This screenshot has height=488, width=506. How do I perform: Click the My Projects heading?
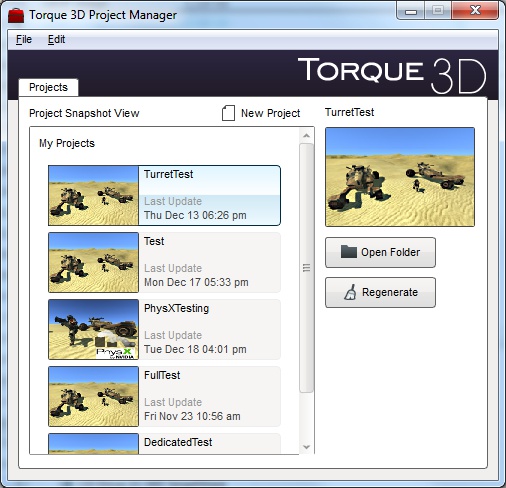click(x=67, y=143)
